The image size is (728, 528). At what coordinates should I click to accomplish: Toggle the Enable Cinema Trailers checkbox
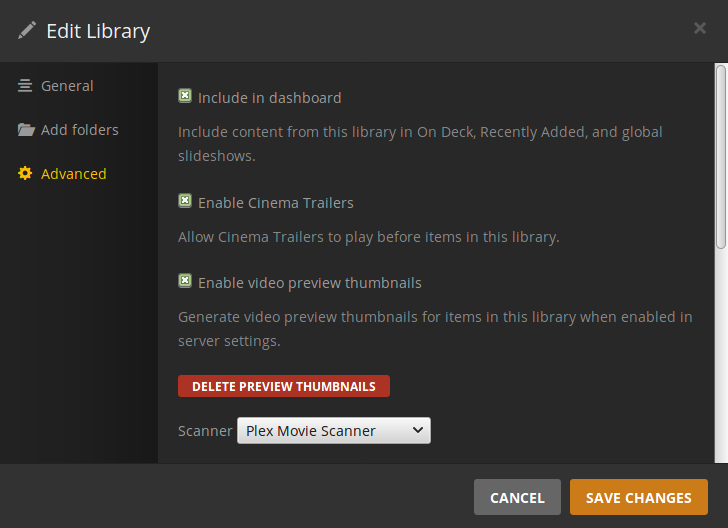point(185,201)
